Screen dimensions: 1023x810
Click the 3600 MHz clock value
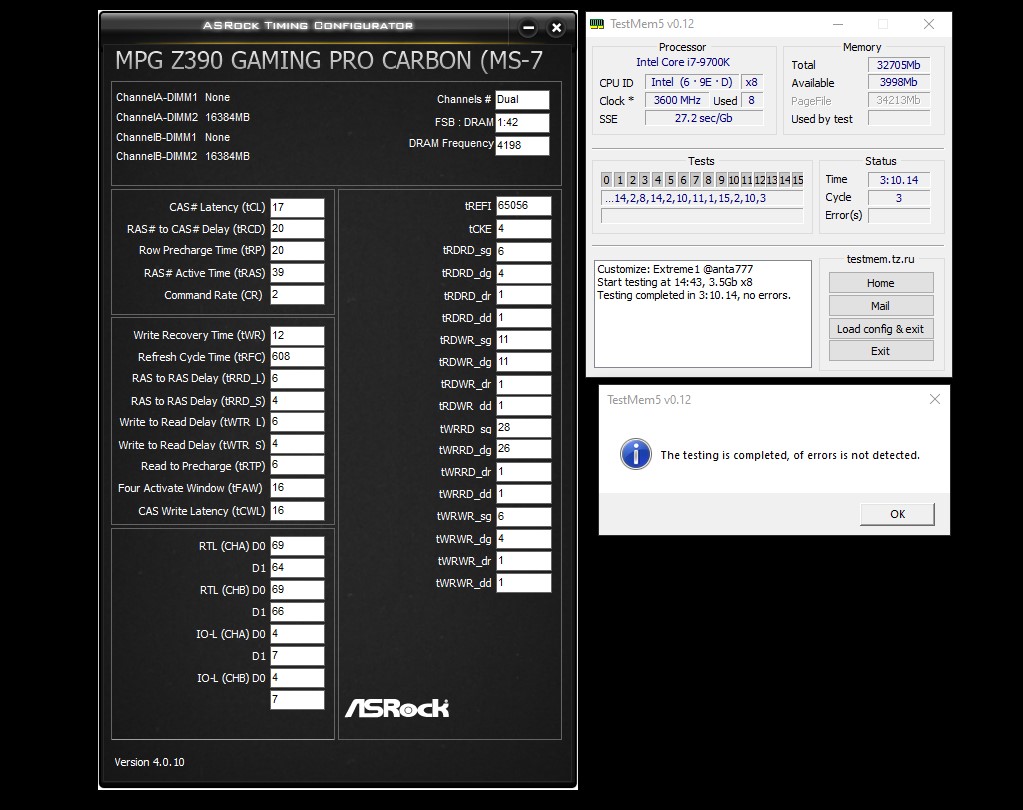coord(677,100)
